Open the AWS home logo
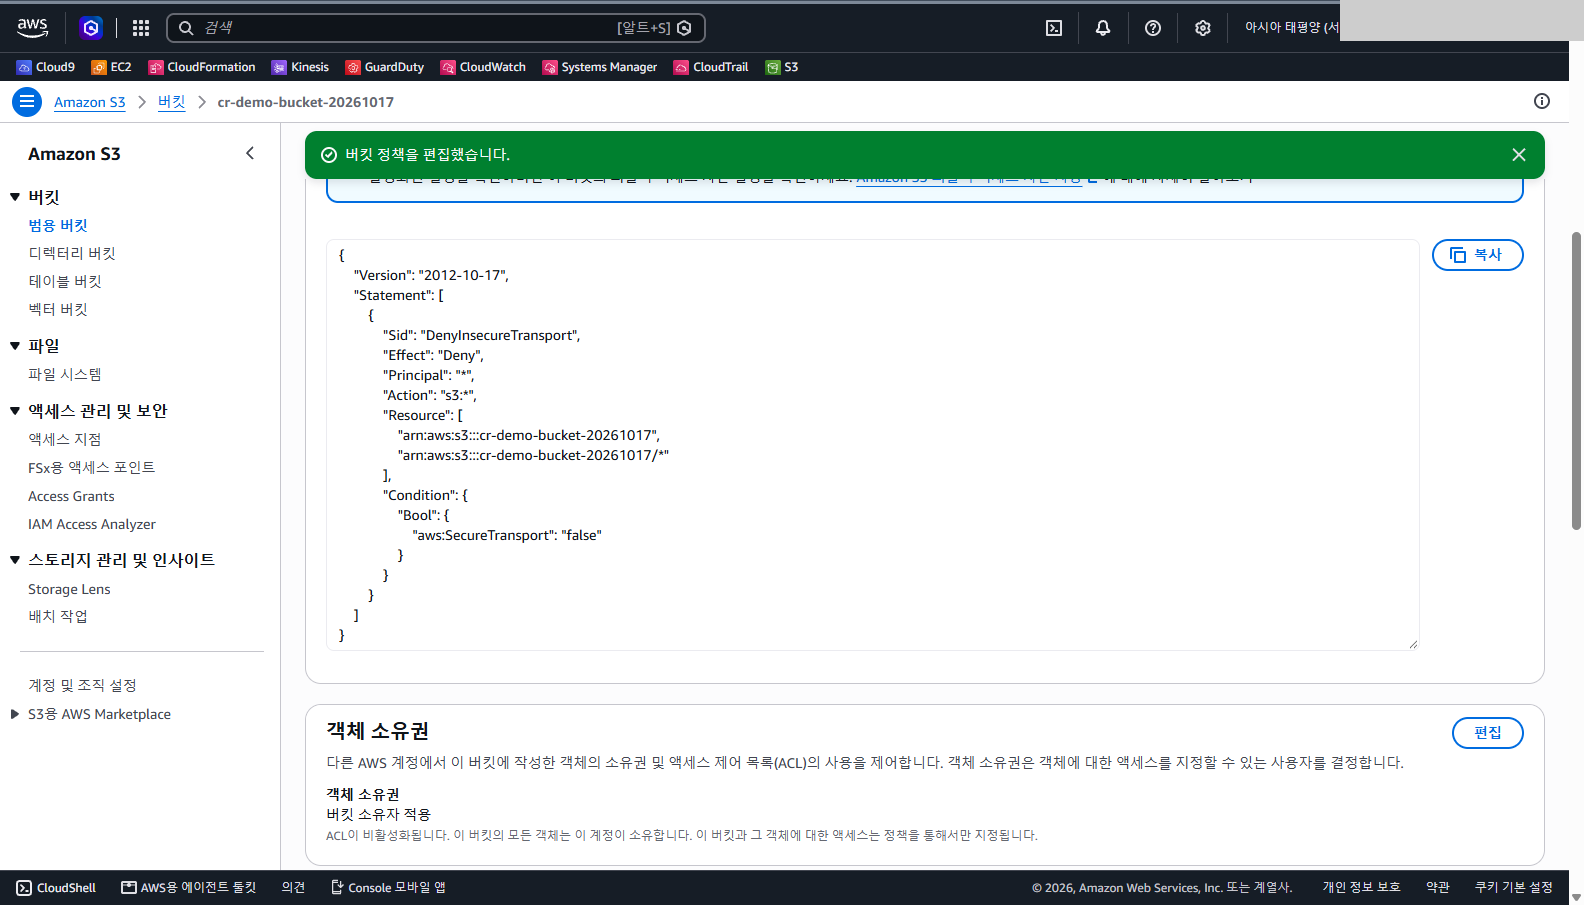 point(33,28)
